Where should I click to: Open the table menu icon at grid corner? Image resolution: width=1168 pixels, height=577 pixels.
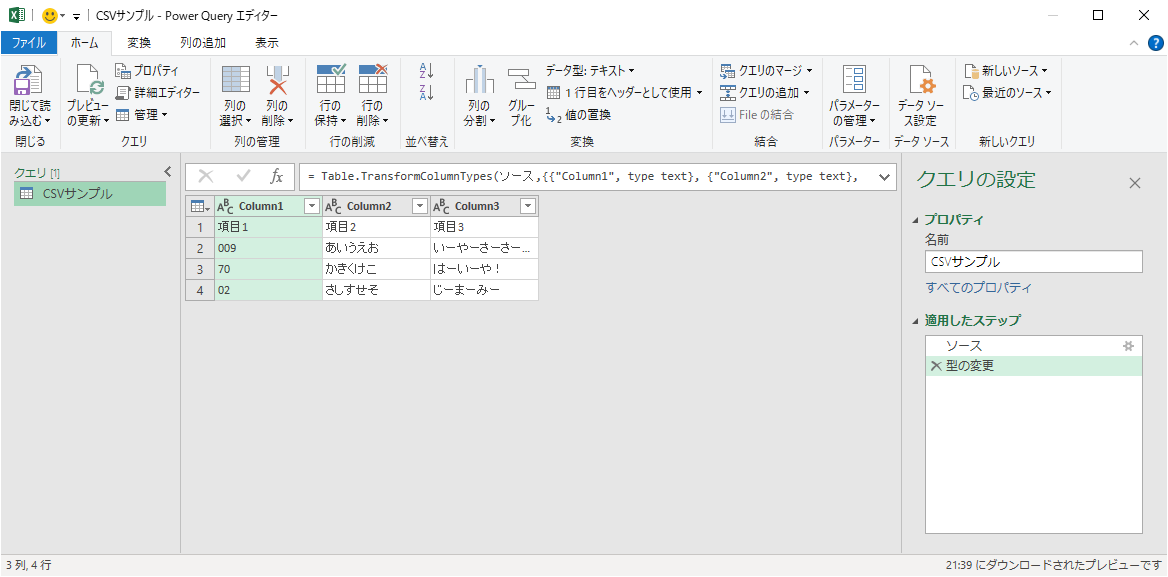(200, 206)
